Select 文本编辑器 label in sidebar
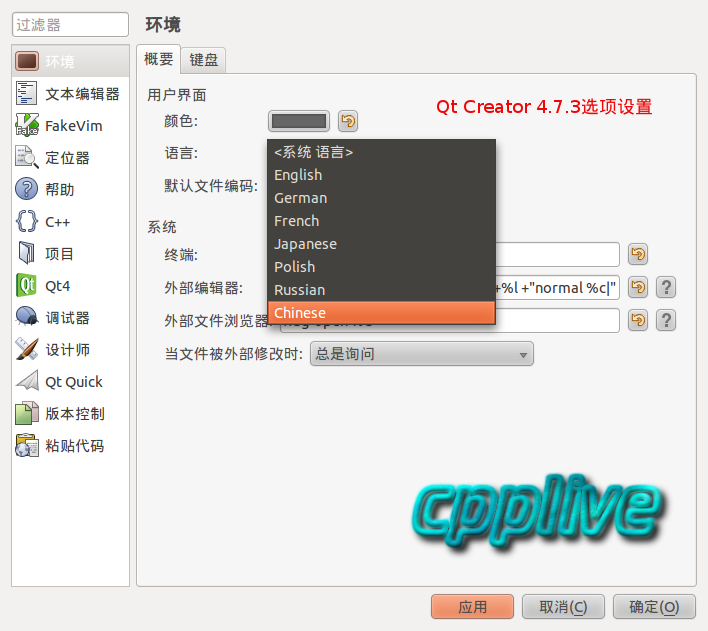 (x=82, y=94)
